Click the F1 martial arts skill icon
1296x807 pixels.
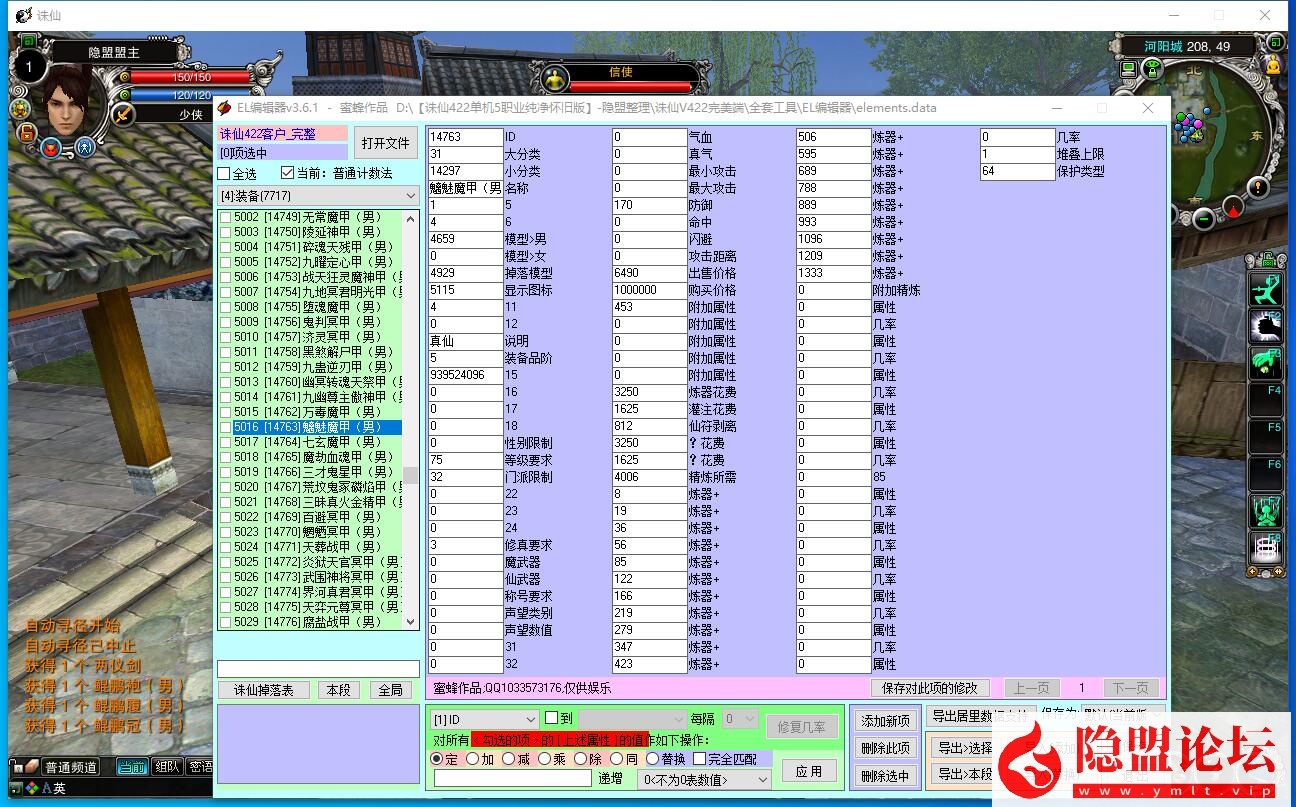(x=1267, y=289)
